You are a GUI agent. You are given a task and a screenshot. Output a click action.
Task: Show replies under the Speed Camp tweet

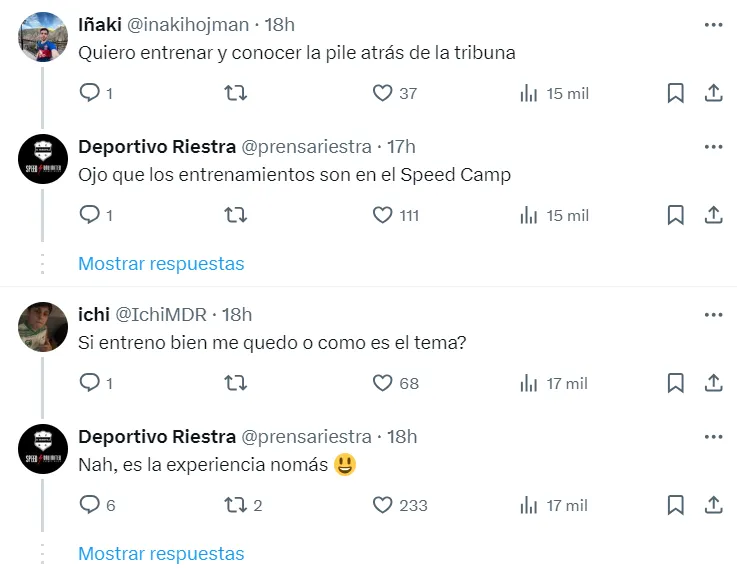coord(161,264)
